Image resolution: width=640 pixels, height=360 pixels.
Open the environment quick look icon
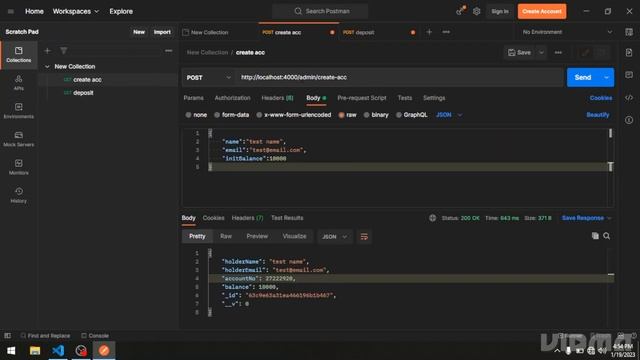click(629, 32)
